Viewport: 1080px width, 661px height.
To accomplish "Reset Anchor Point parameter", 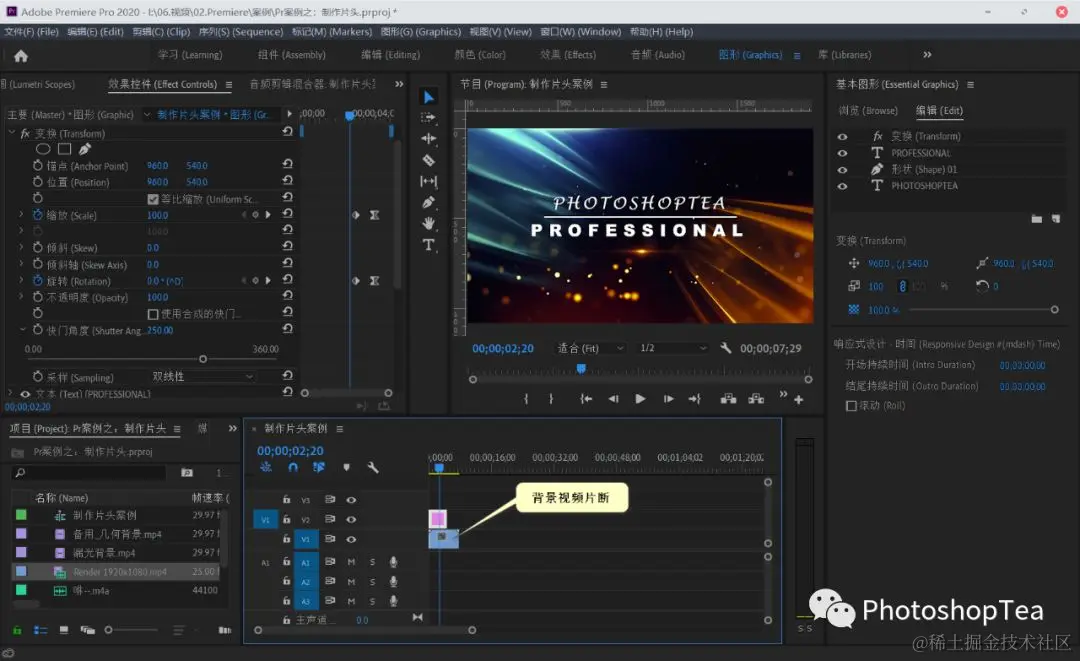I will pos(288,165).
